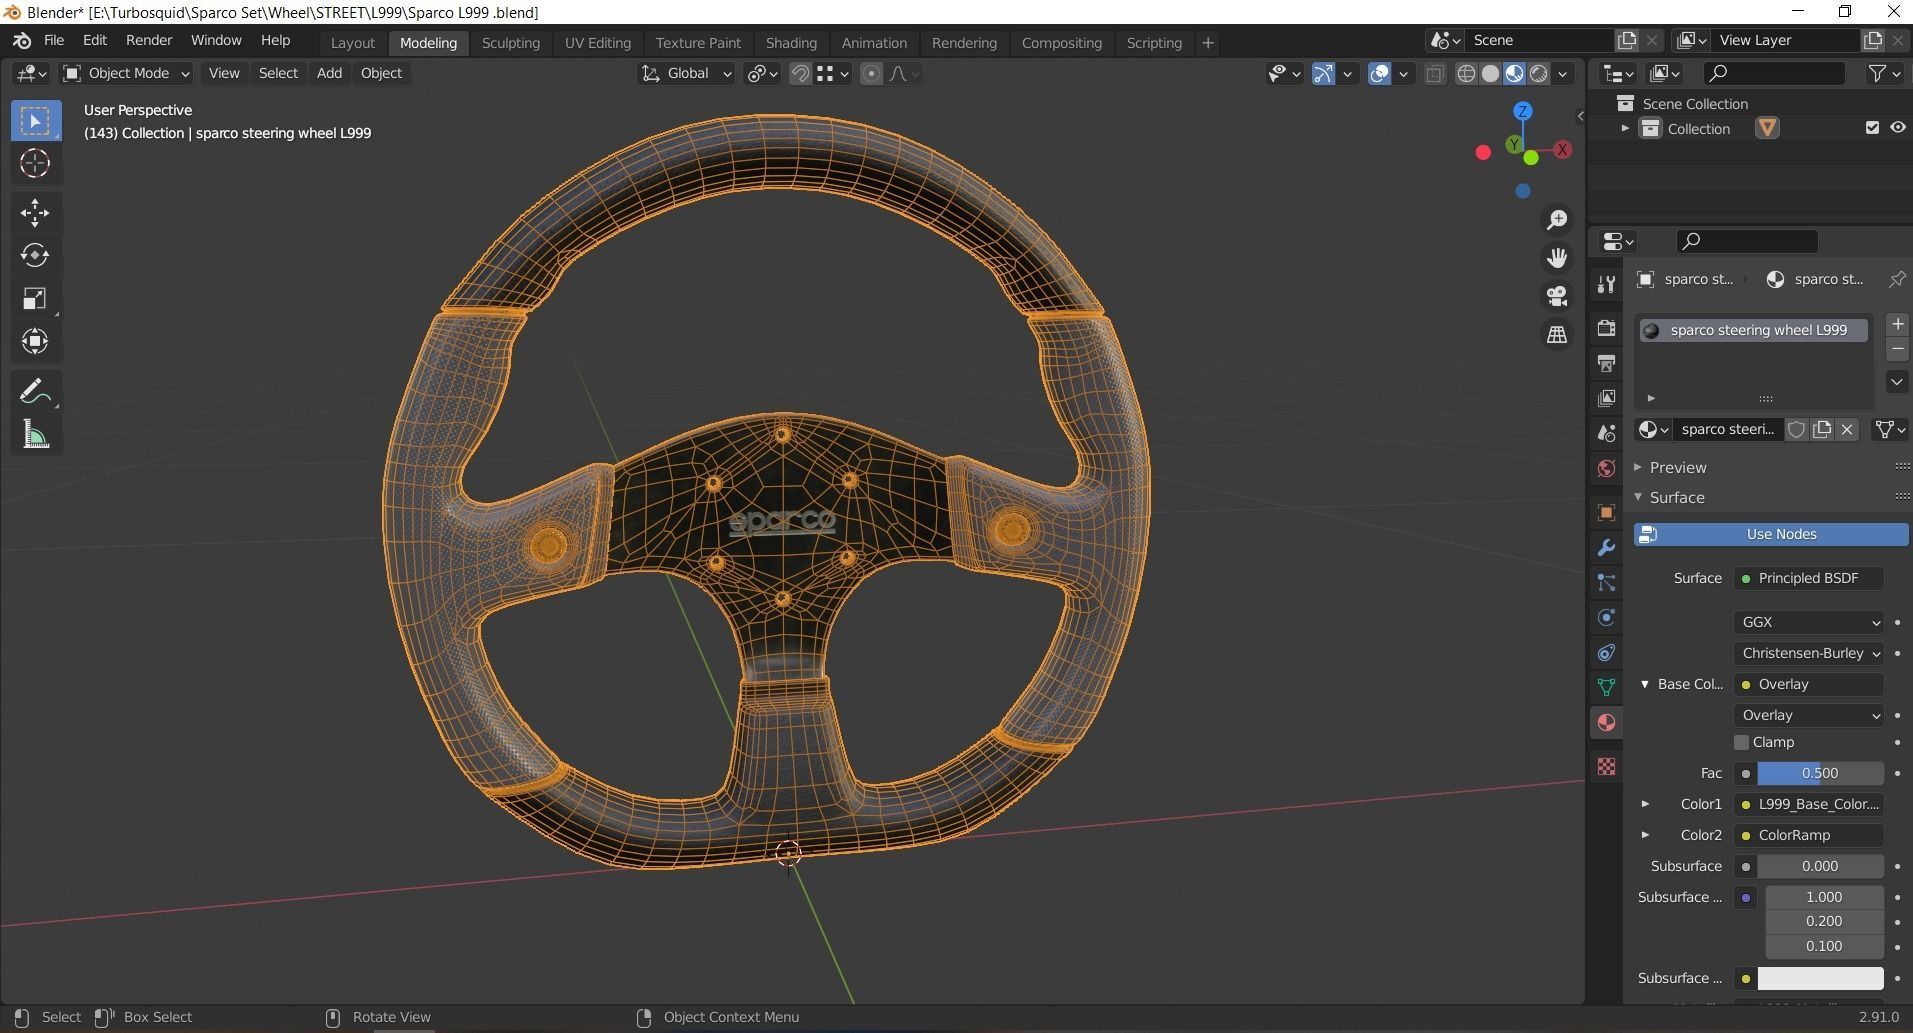Image resolution: width=1913 pixels, height=1033 pixels.
Task: Activate the Move tool
Action: [x=35, y=212]
